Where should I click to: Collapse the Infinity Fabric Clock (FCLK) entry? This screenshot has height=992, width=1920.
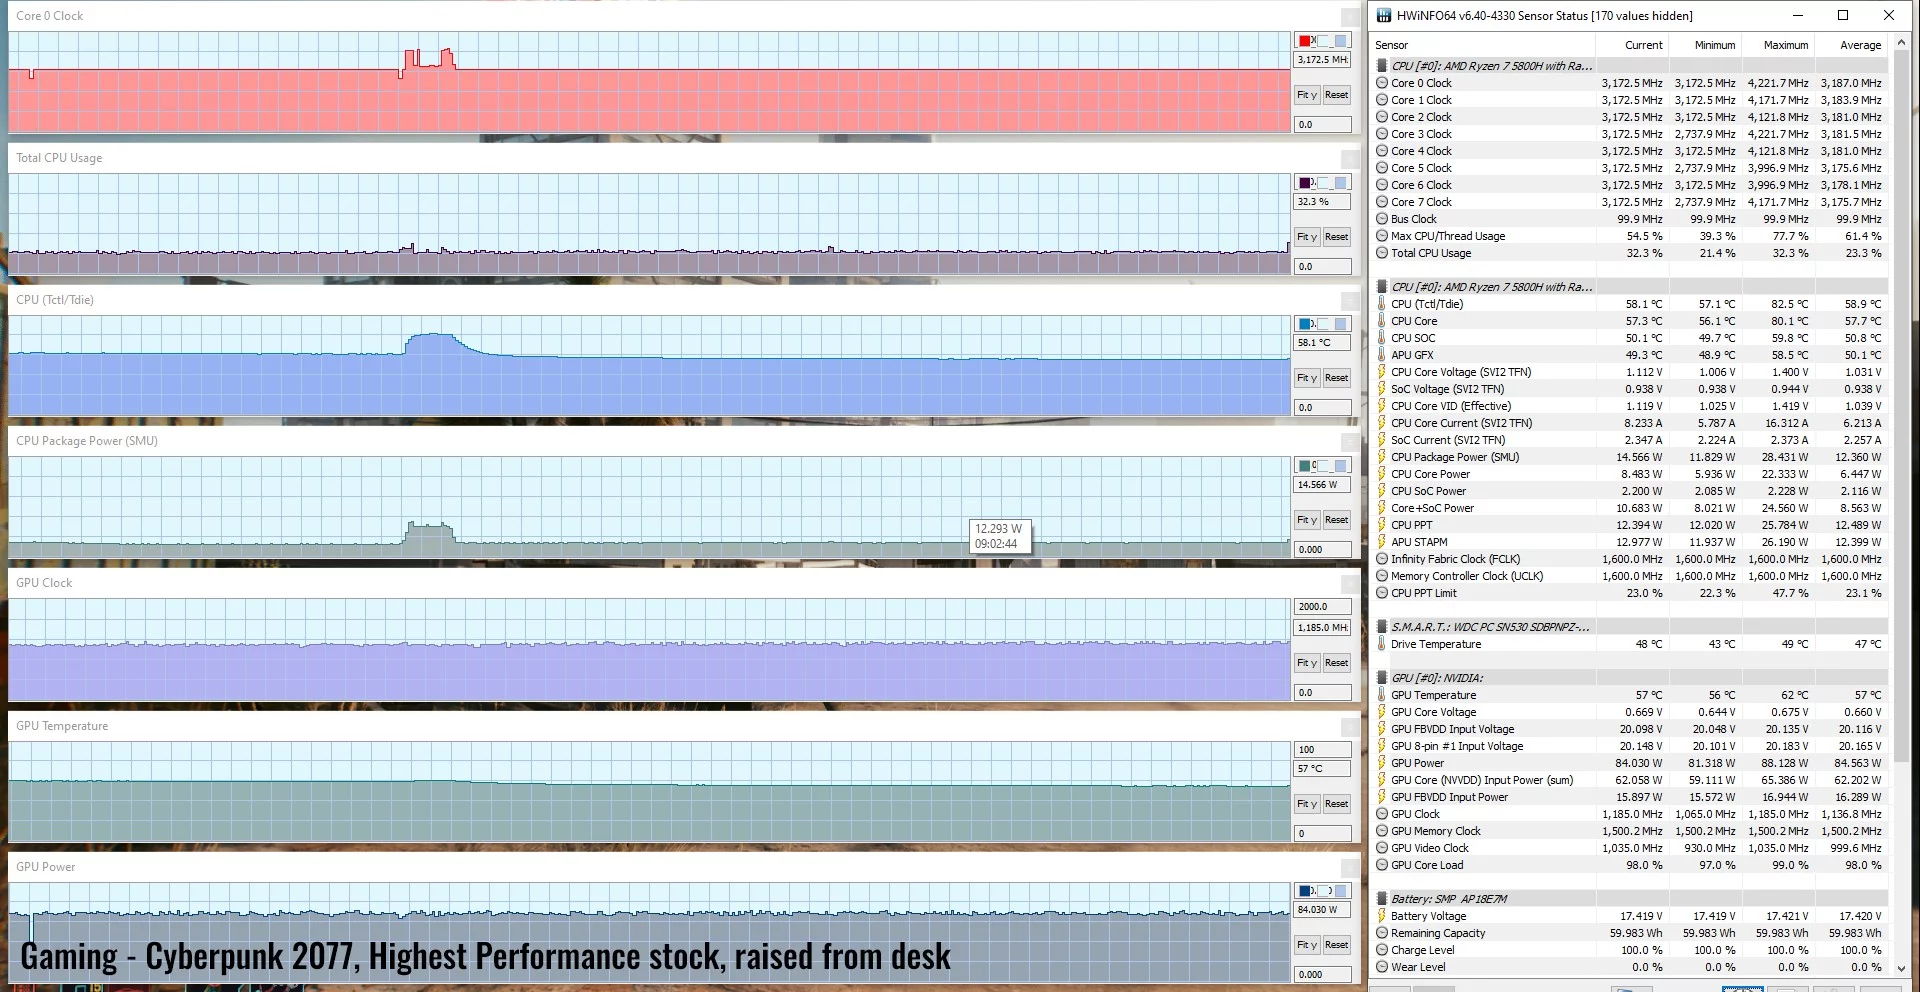1383,559
